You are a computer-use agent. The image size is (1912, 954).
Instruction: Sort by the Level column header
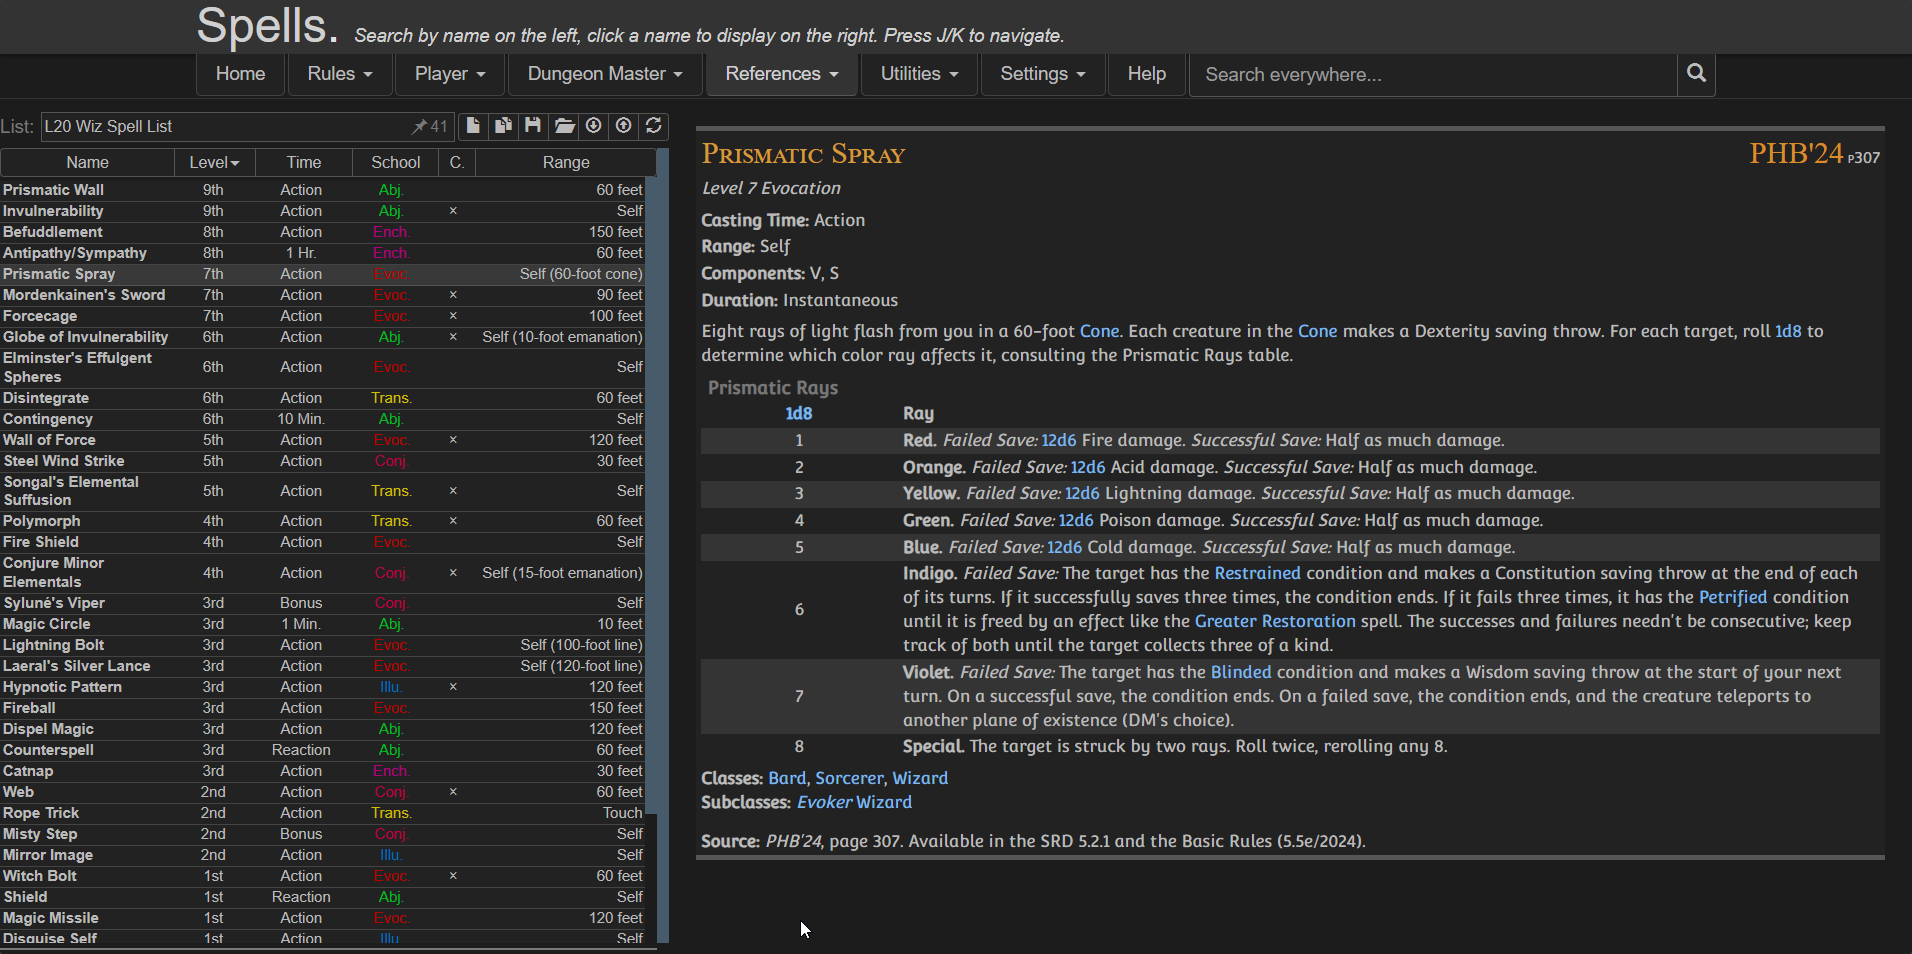tap(214, 162)
